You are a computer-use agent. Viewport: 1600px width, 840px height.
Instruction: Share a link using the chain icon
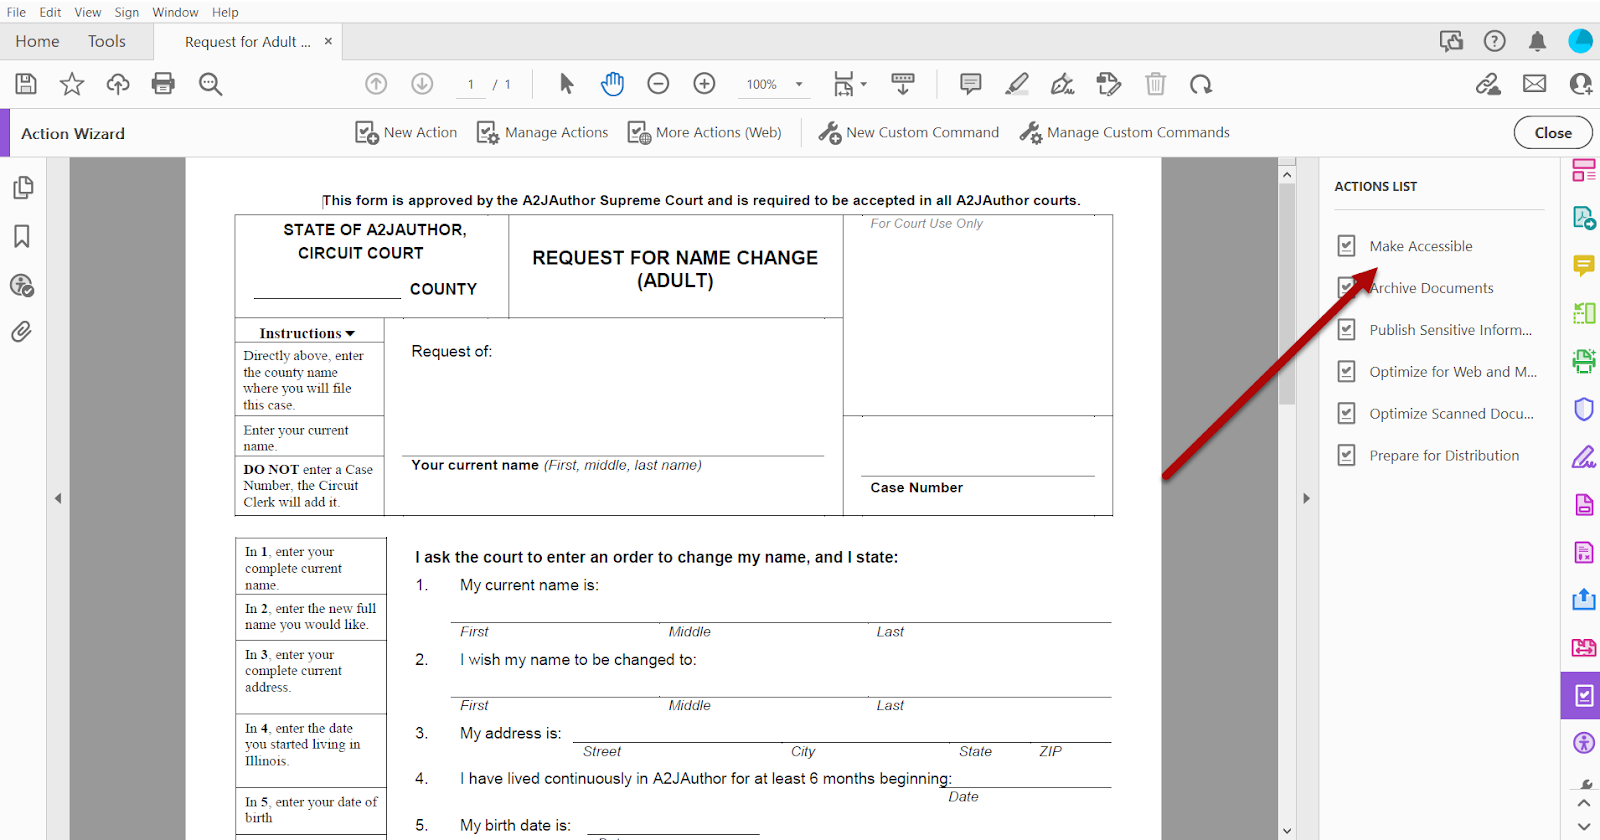click(x=1488, y=84)
